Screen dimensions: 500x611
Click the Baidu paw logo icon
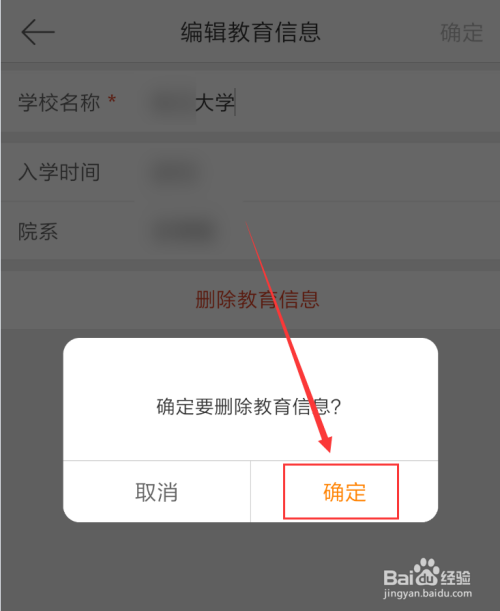pos(427,572)
